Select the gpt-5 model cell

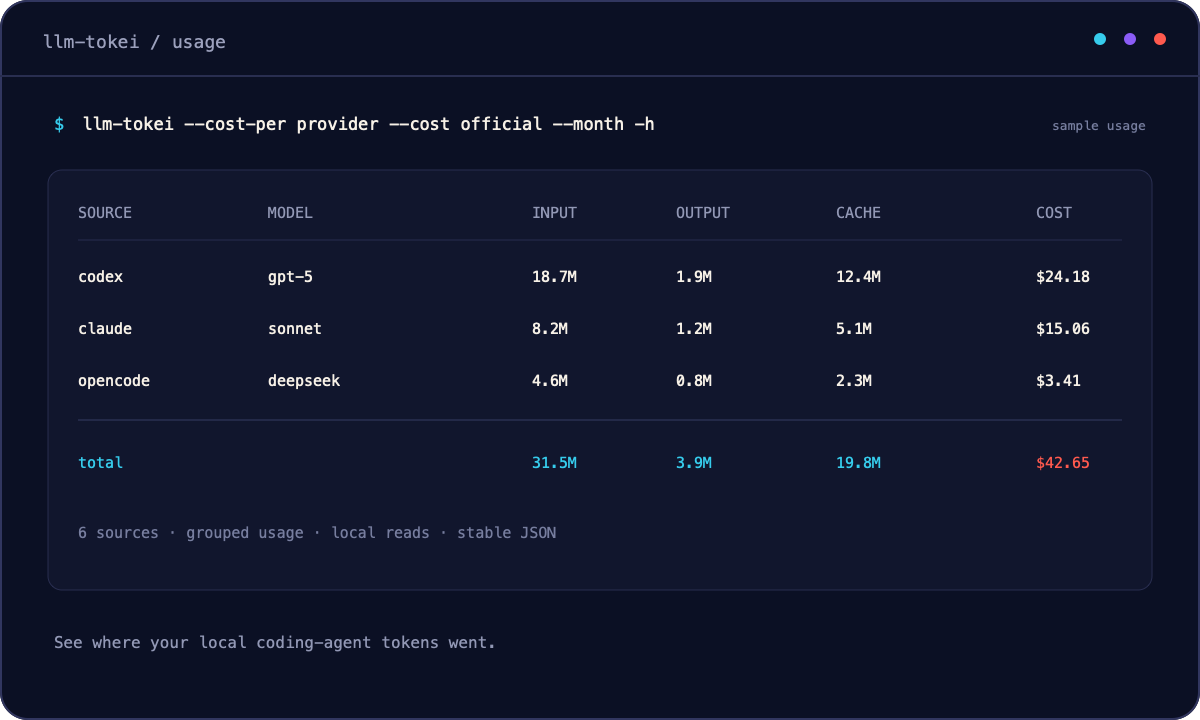290,277
